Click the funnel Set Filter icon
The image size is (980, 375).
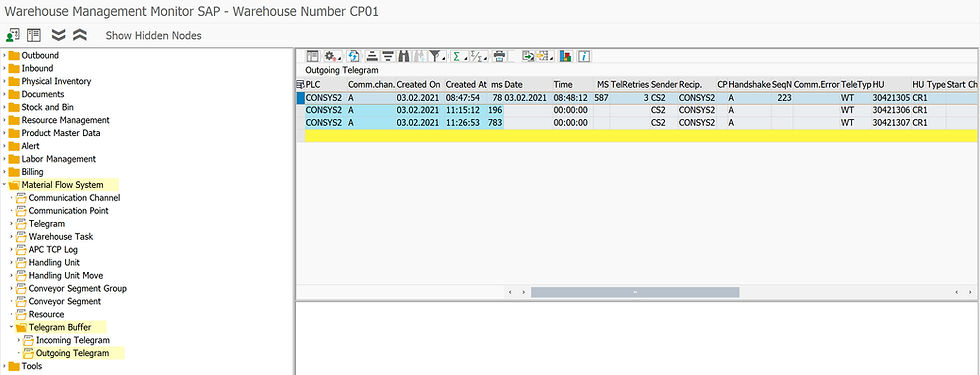click(x=435, y=56)
